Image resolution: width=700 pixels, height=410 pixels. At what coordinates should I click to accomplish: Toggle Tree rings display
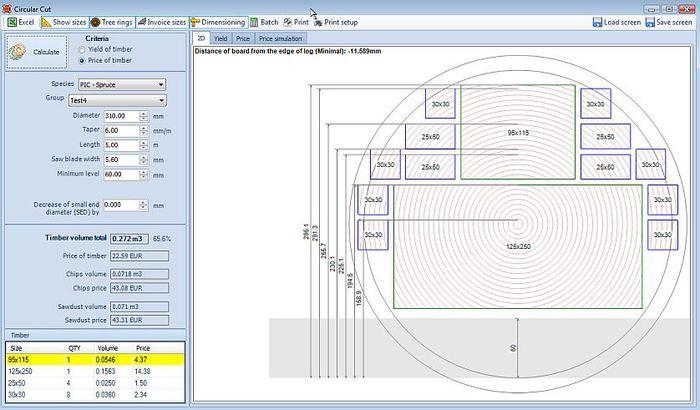point(111,21)
